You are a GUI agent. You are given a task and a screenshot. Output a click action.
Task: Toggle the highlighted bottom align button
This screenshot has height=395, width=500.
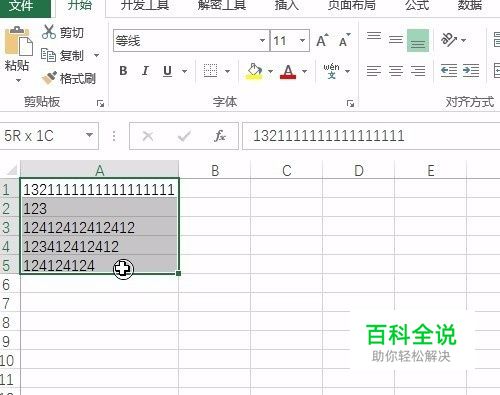pyautogui.click(x=418, y=40)
